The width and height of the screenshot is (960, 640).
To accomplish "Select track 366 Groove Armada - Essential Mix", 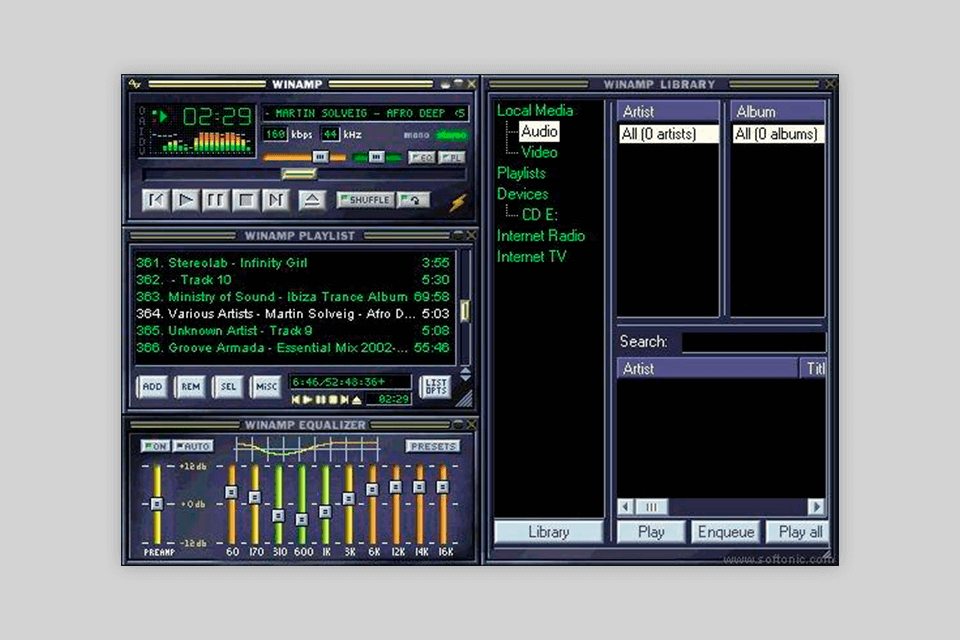I will point(293,348).
